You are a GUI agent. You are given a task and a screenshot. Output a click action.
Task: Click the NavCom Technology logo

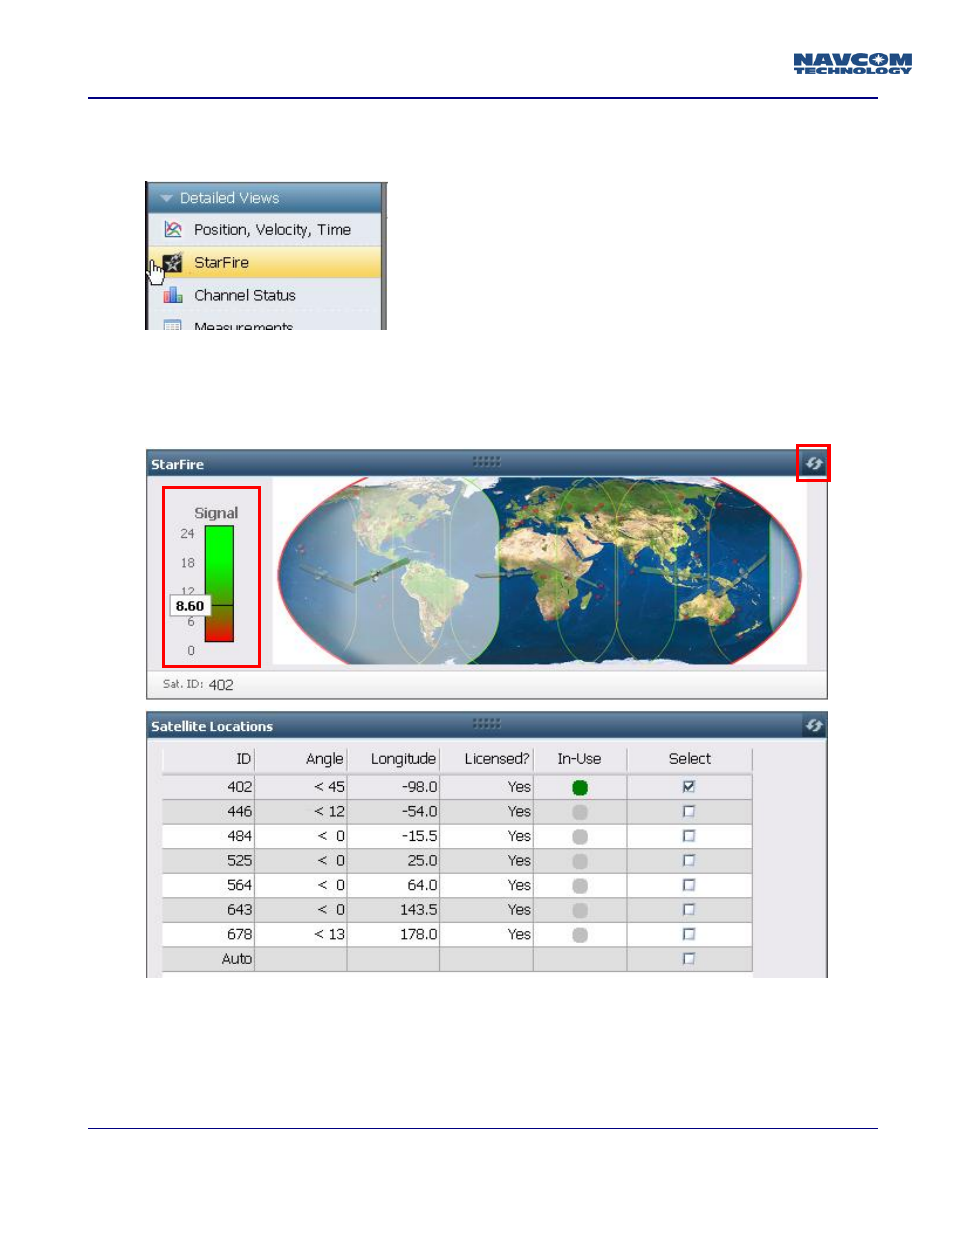click(853, 64)
